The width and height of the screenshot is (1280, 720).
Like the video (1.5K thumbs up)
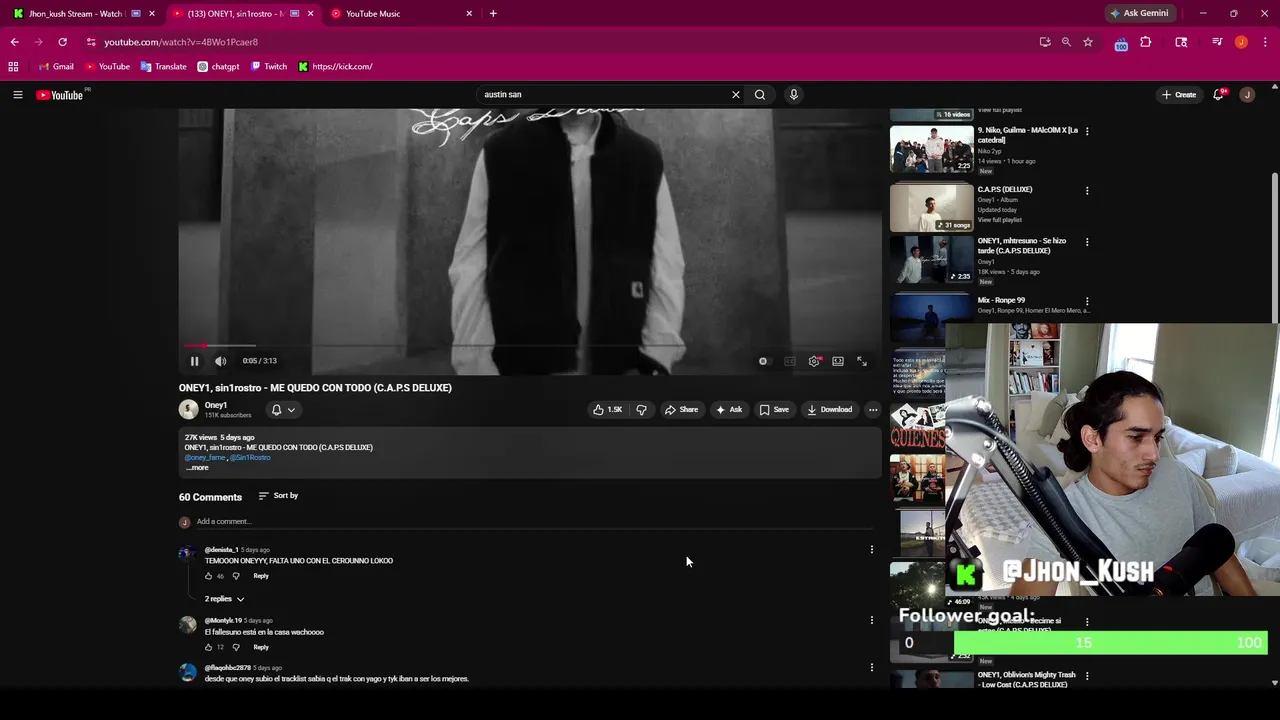(607, 409)
